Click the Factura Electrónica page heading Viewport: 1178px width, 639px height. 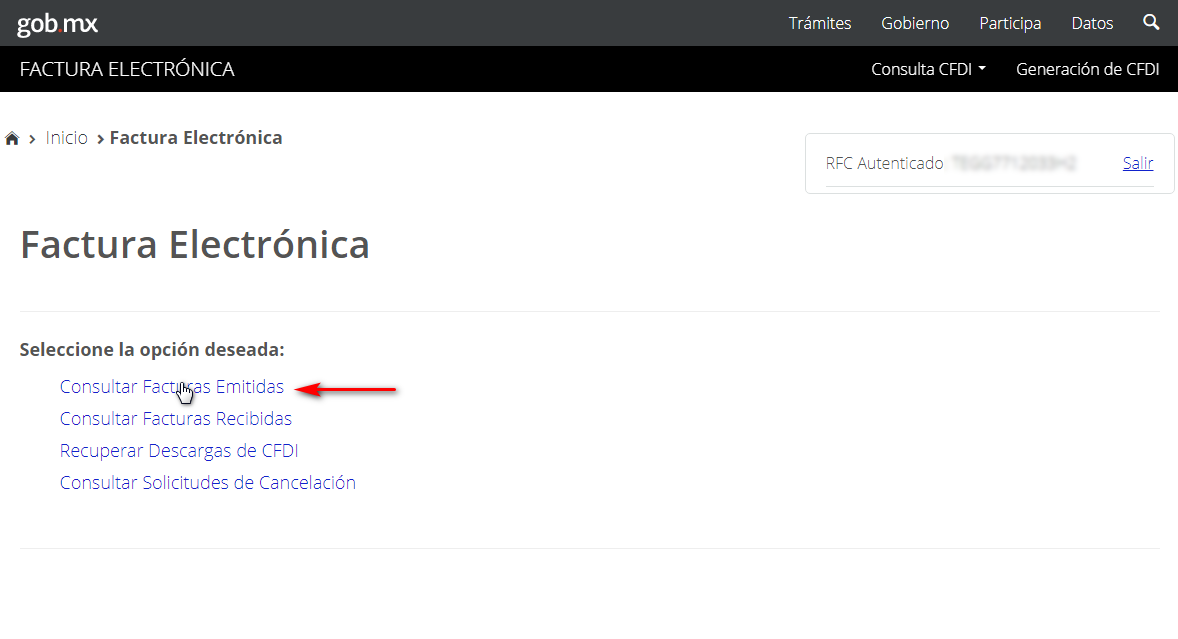click(195, 245)
